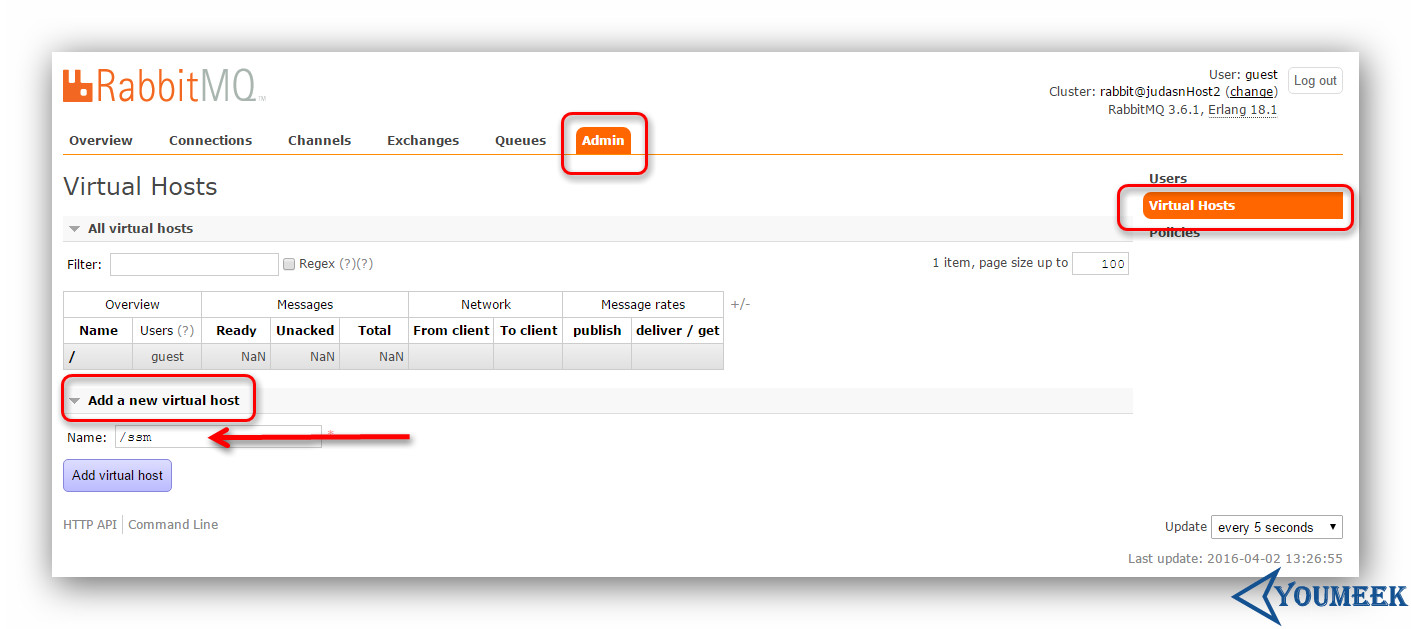Viewport: 1411px width, 629px height.
Task: Switch to the Exchanges tab
Action: tap(422, 140)
